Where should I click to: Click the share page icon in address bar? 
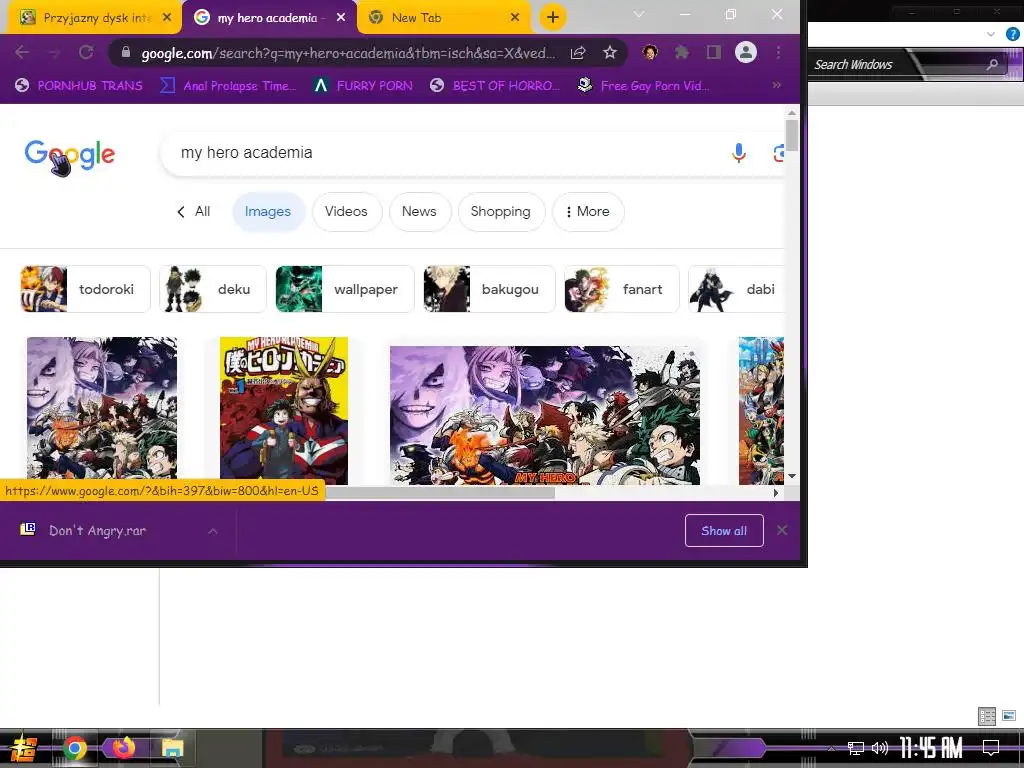coord(578,53)
